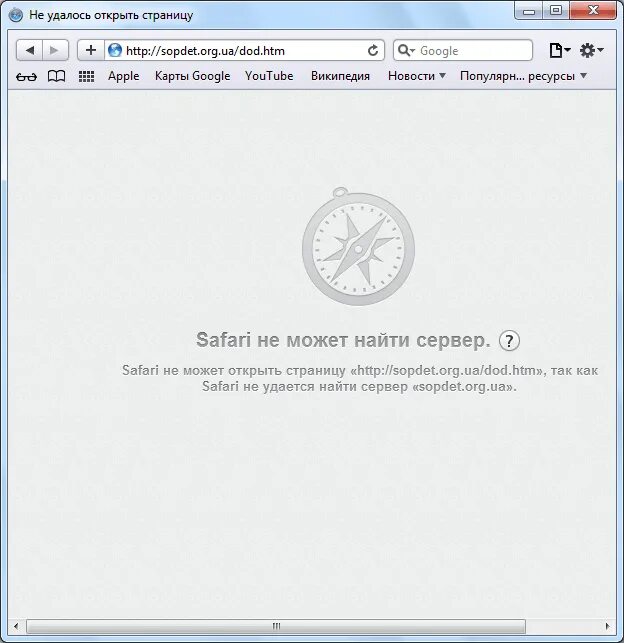Click the horizontal scrollbar thumb
Screen dimensions: 624x643
tap(276, 626)
